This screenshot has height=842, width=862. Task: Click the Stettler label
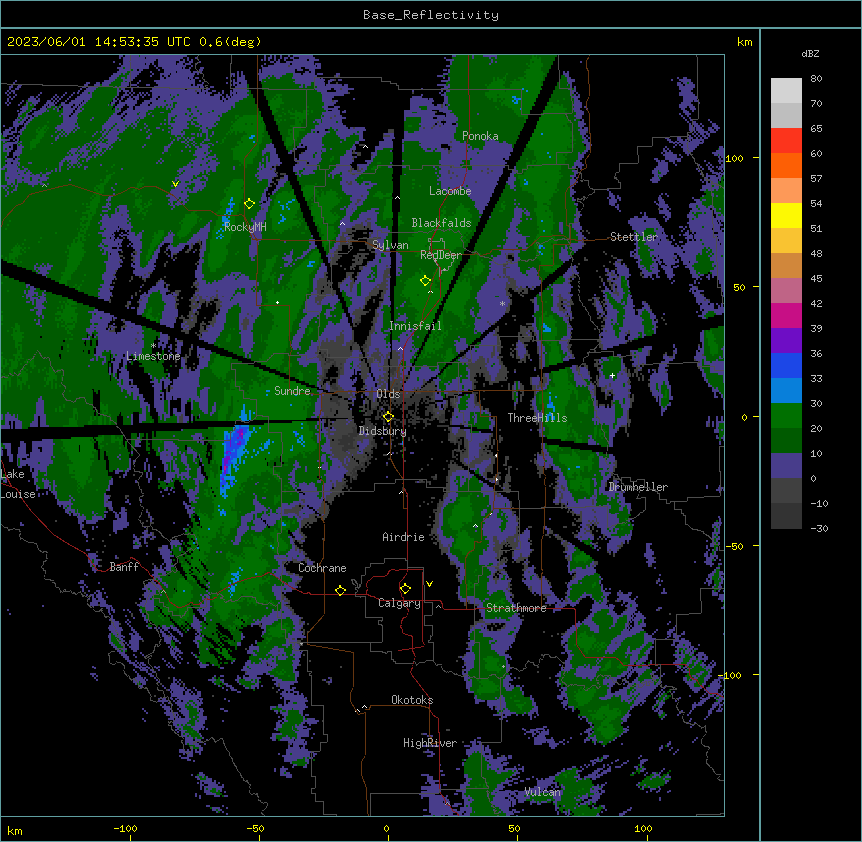coord(634,237)
